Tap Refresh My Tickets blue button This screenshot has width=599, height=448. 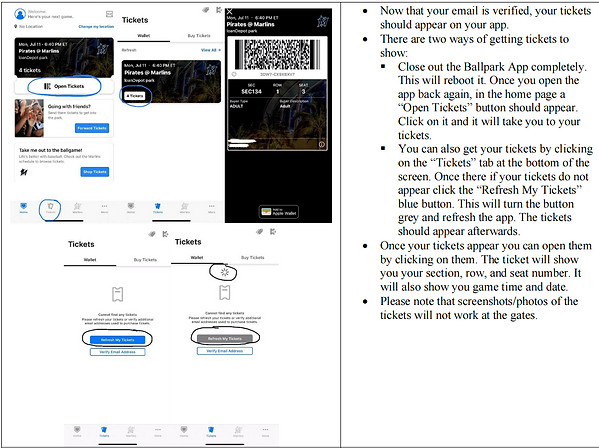(118, 340)
